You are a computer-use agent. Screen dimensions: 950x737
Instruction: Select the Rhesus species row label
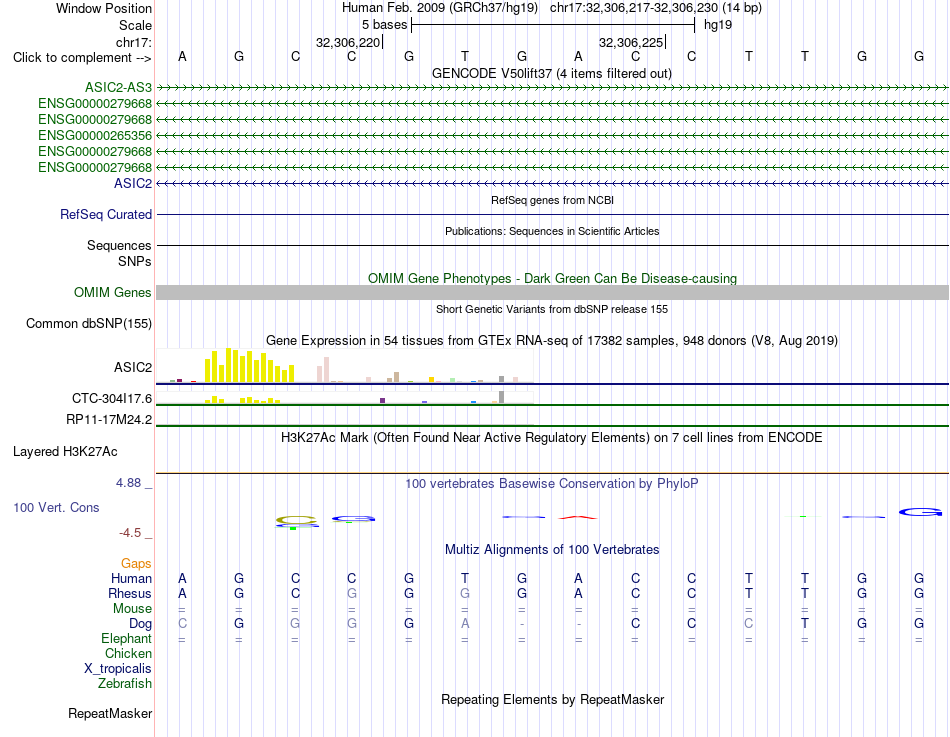pos(130,593)
